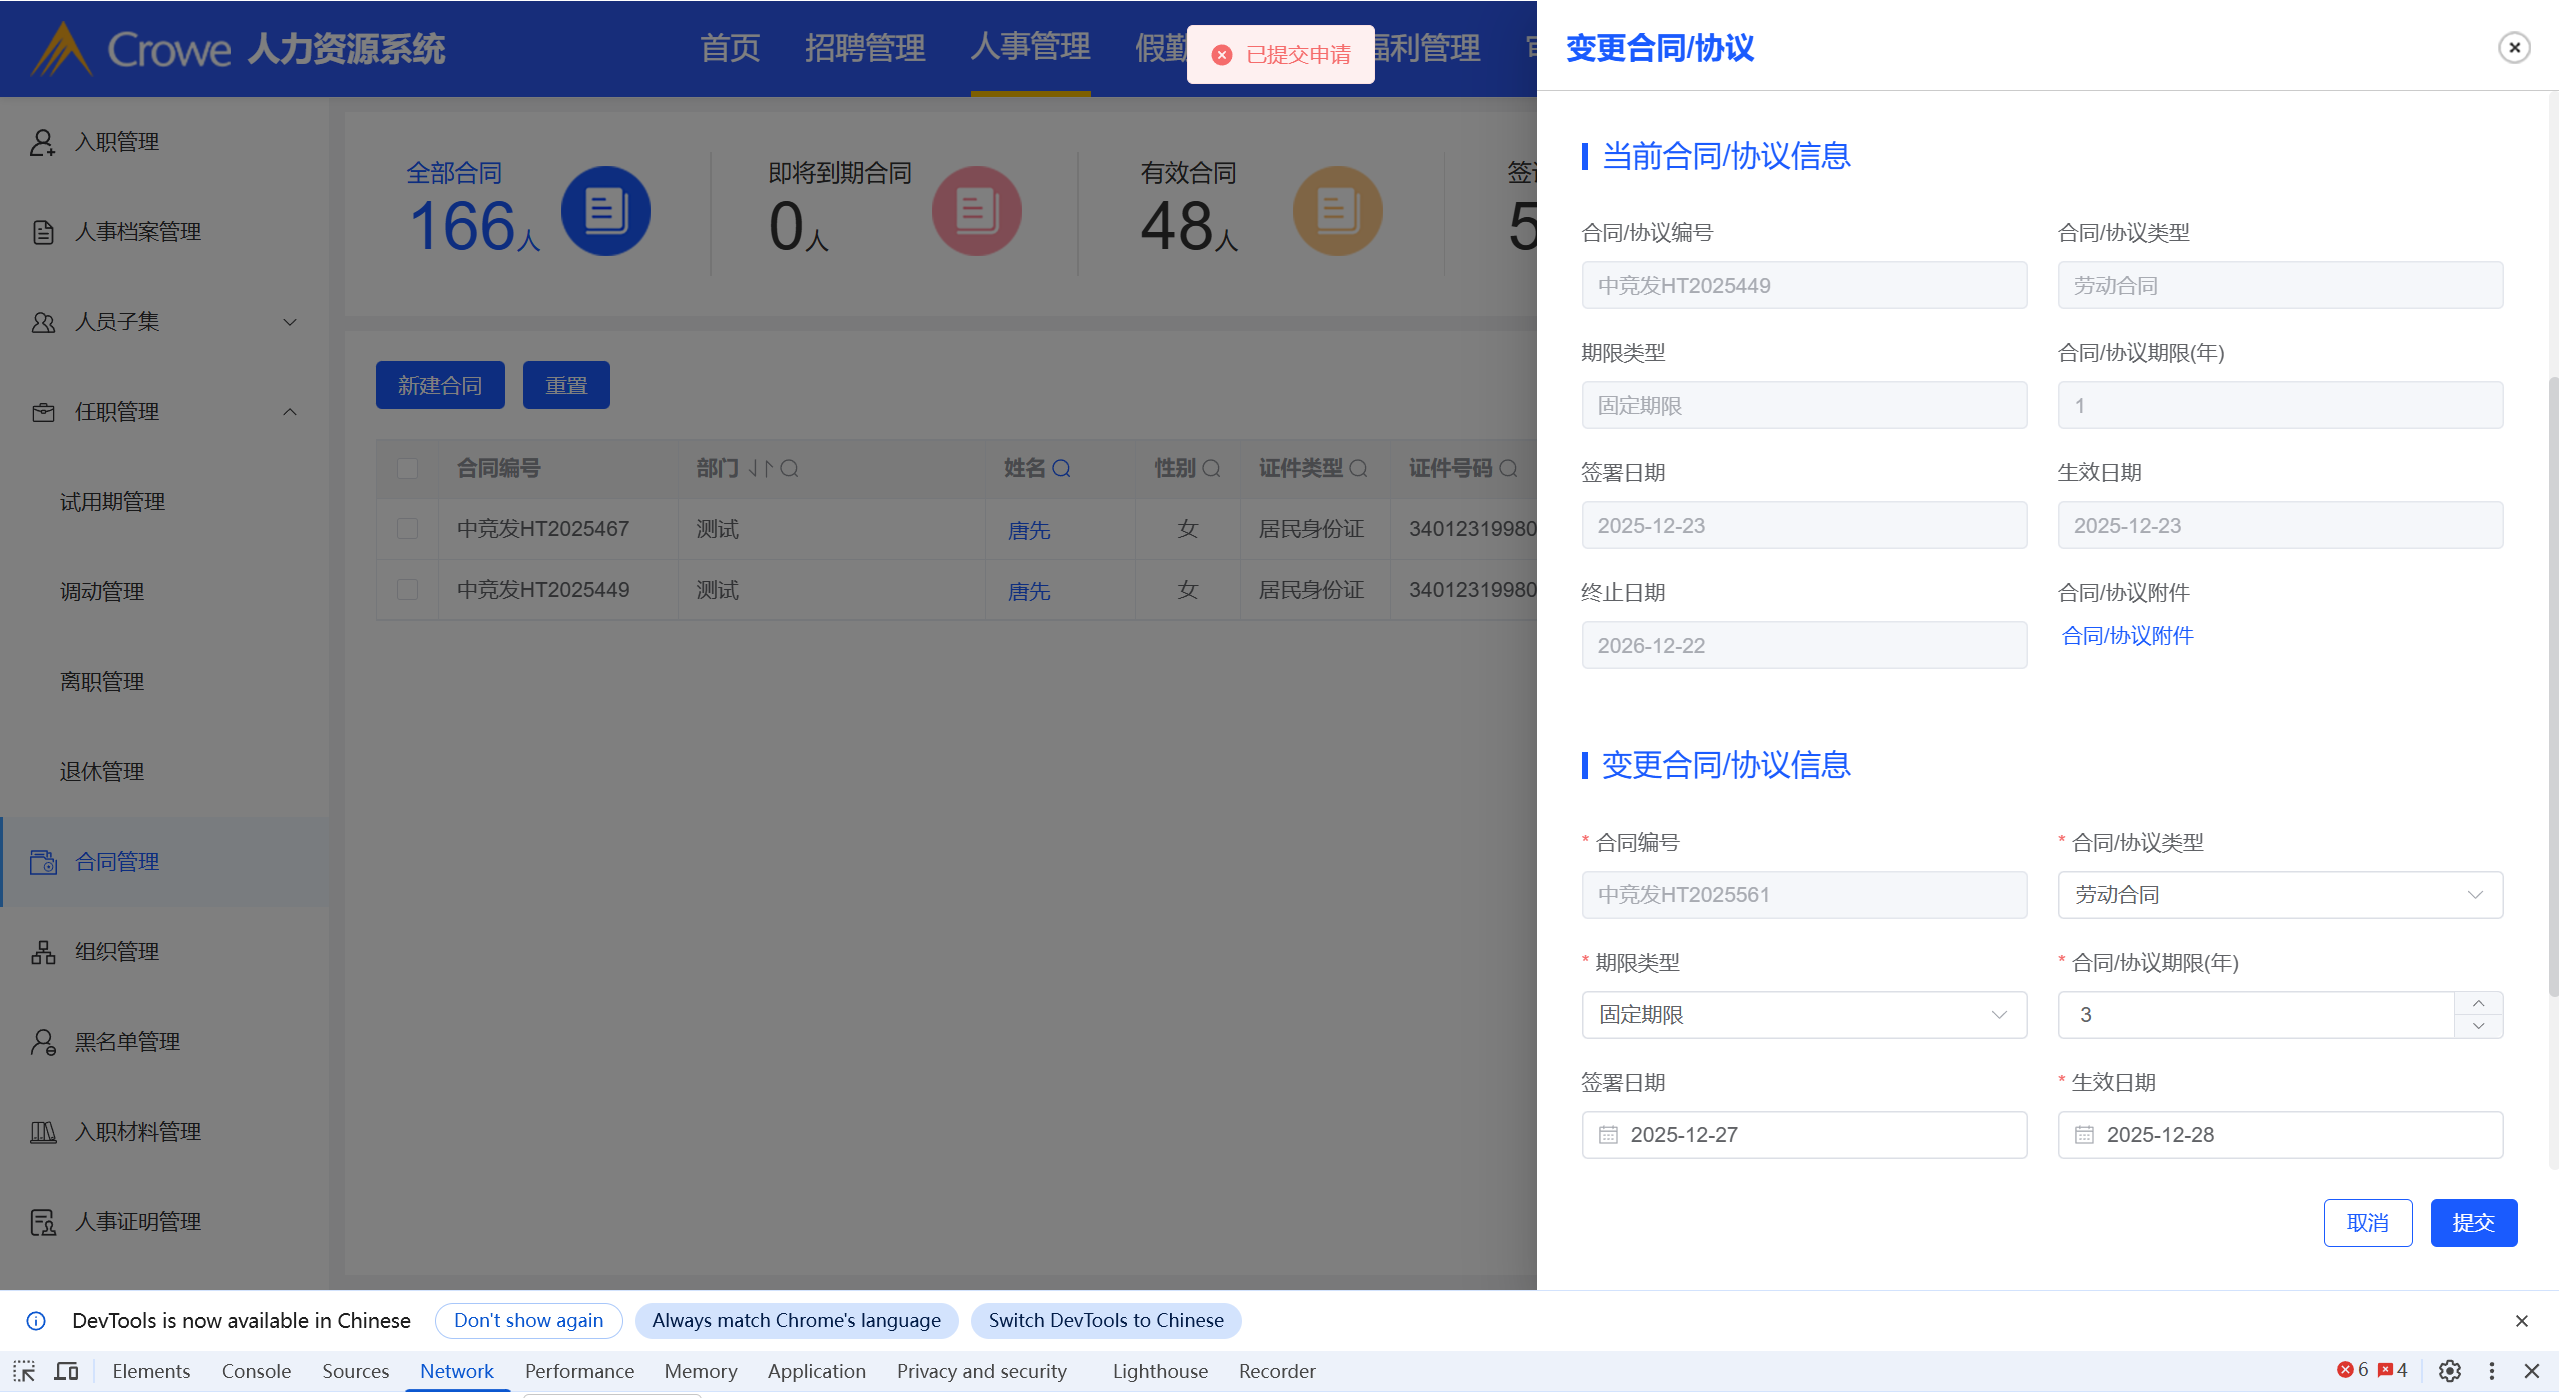Open DevTools settings gear icon
This screenshot has width=2559, height=1398.
[2449, 1371]
